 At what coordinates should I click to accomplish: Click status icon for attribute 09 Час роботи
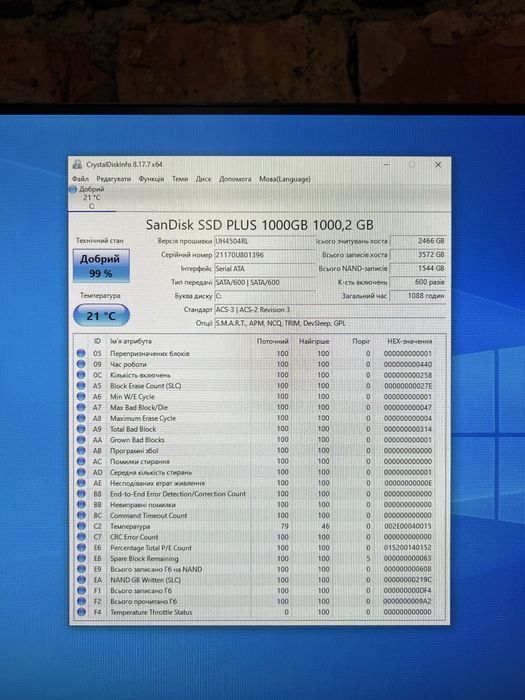click(x=81, y=364)
